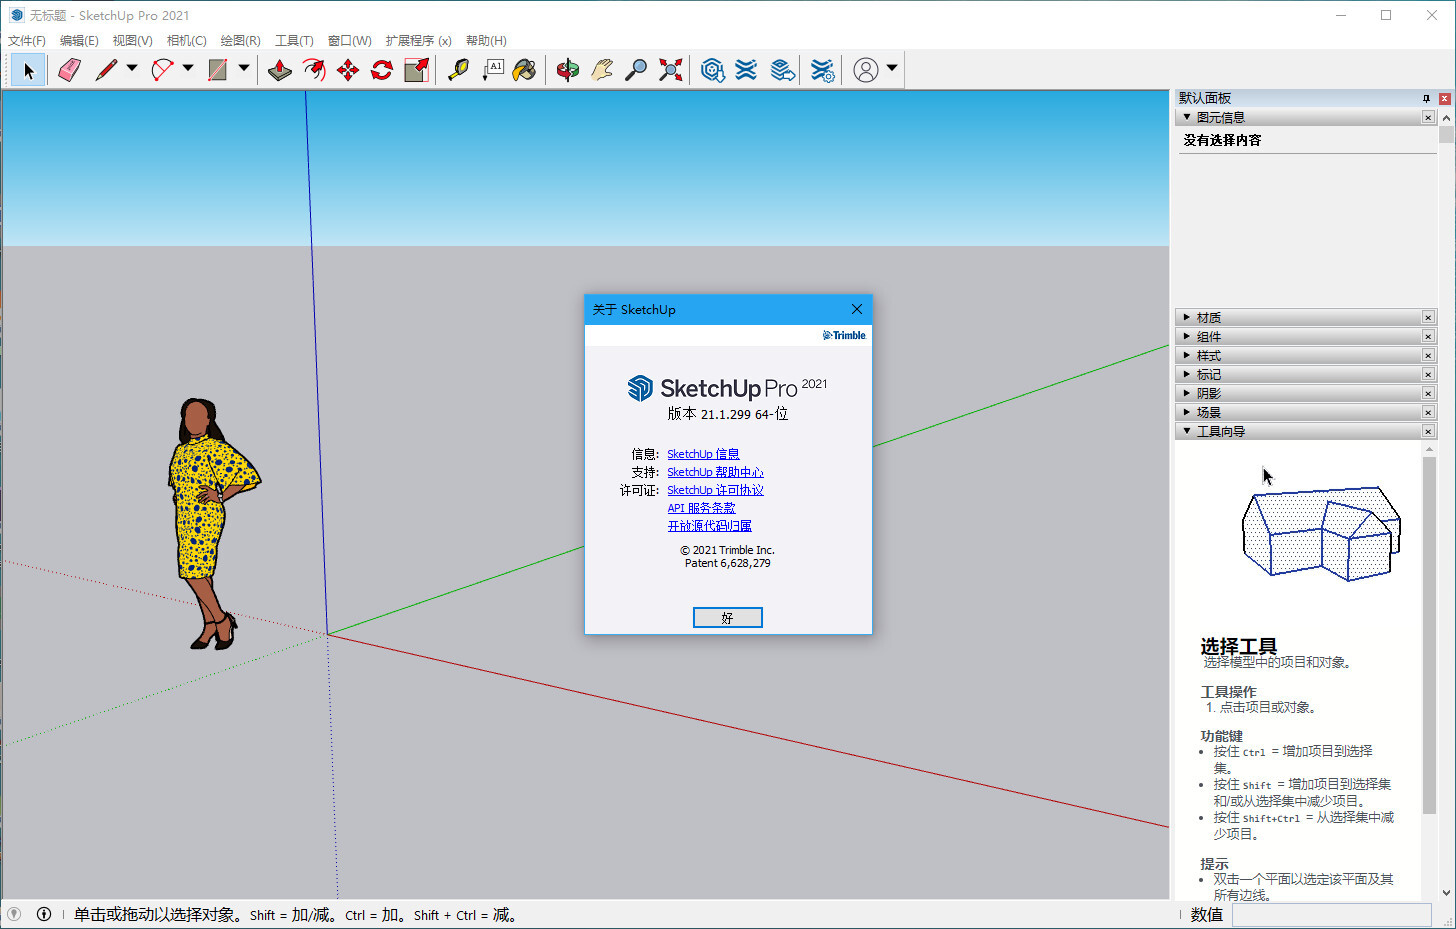This screenshot has height=929, width=1456.
Task: Pin the default tray panel
Action: pos(1426,98)
